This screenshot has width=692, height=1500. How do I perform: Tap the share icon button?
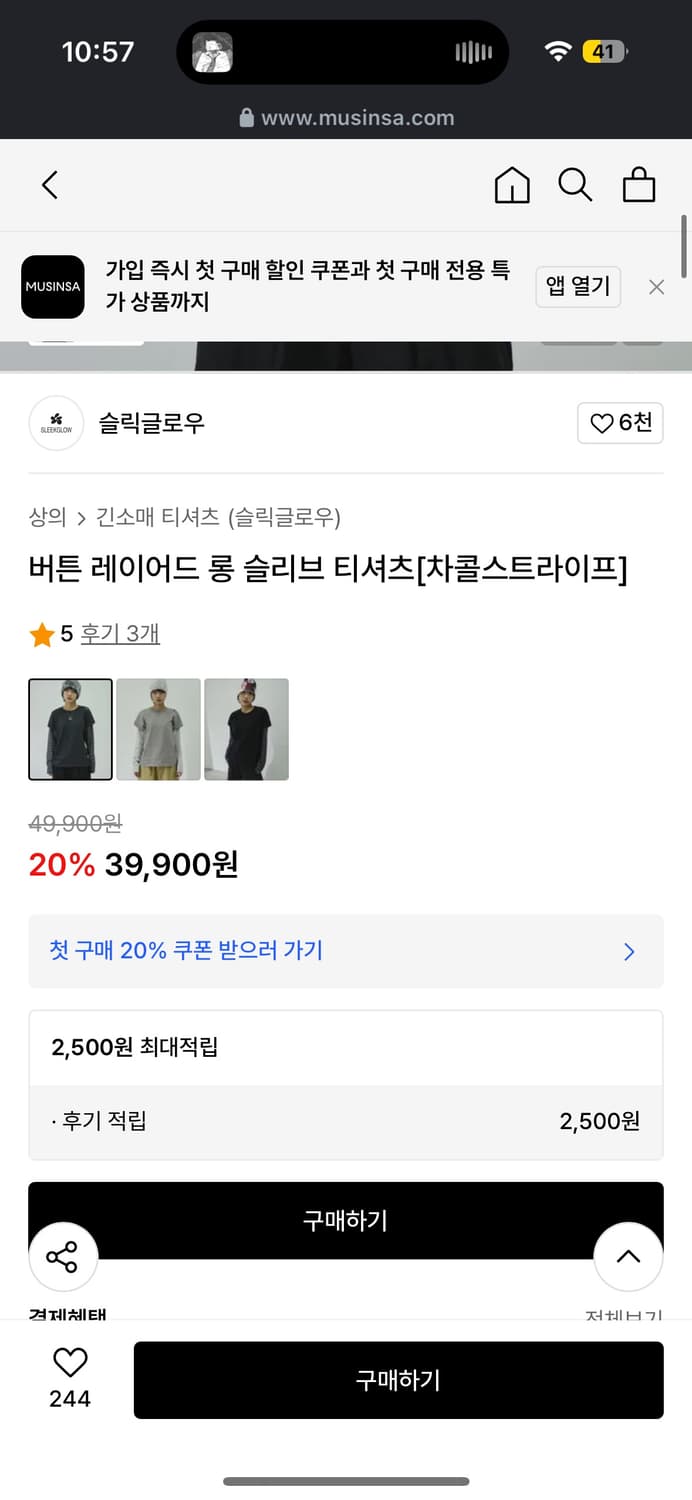pyautogui.click(x=63, y=1257)
